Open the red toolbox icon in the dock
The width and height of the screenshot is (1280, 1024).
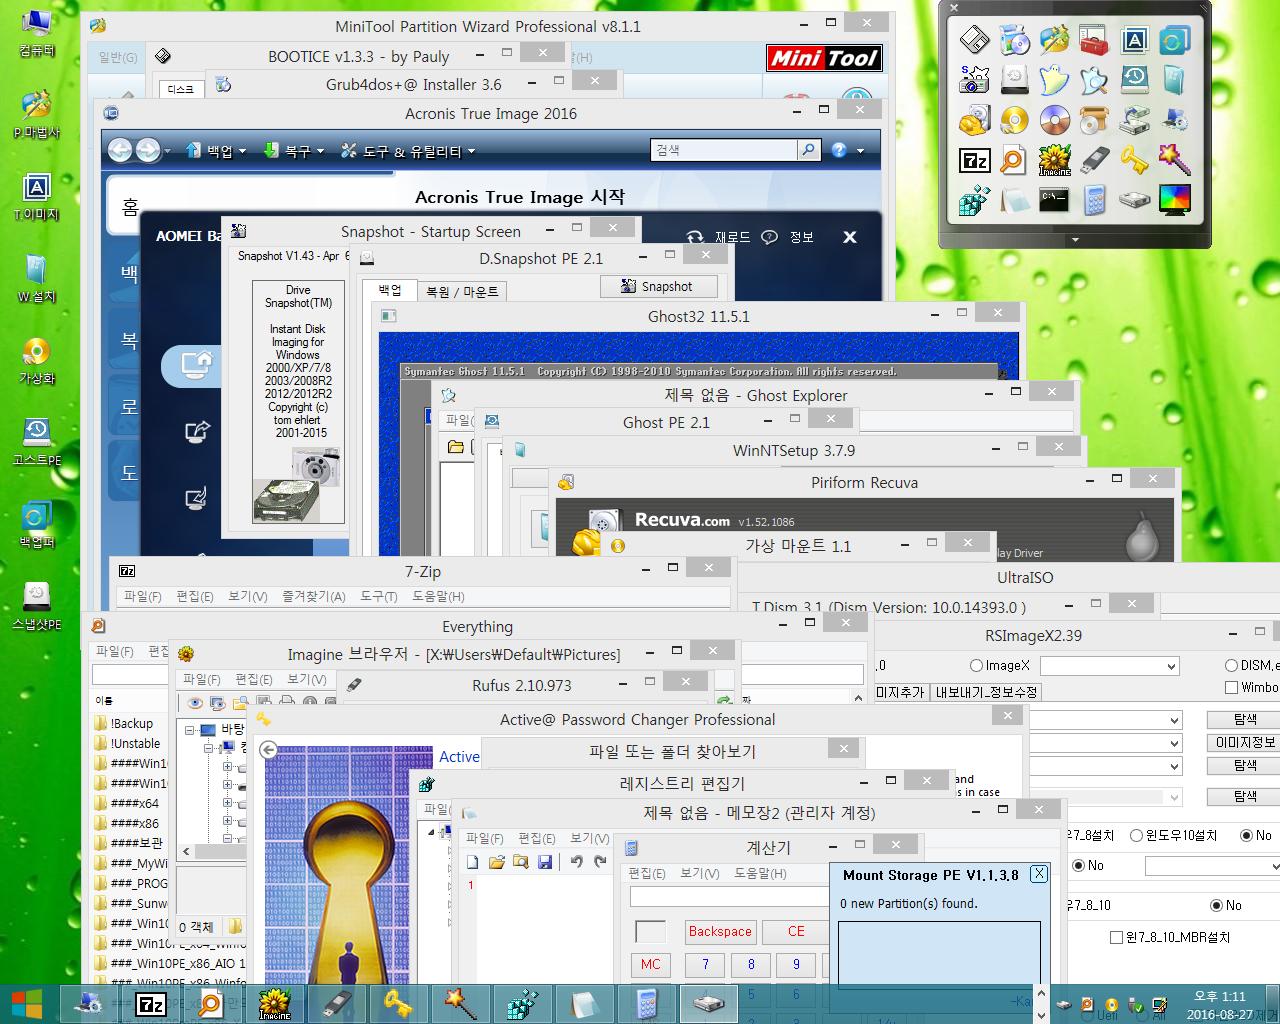pyautogui.click(x=1094, y=40)
